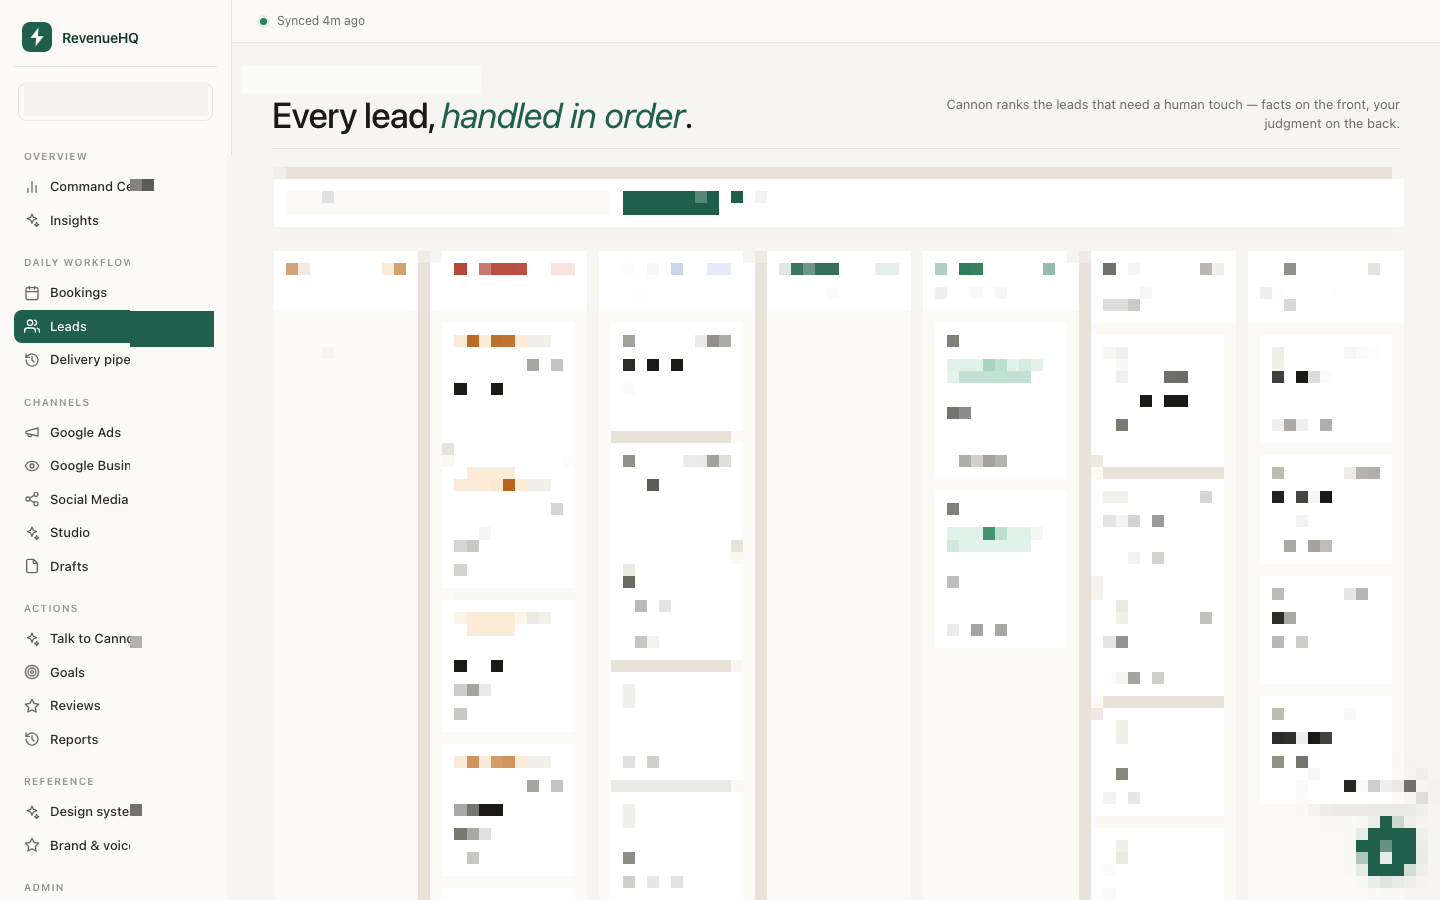Screen dimensions: 1440x900
Task: Open Google Business via its eye icon
Action: click(x=32, y=466)
